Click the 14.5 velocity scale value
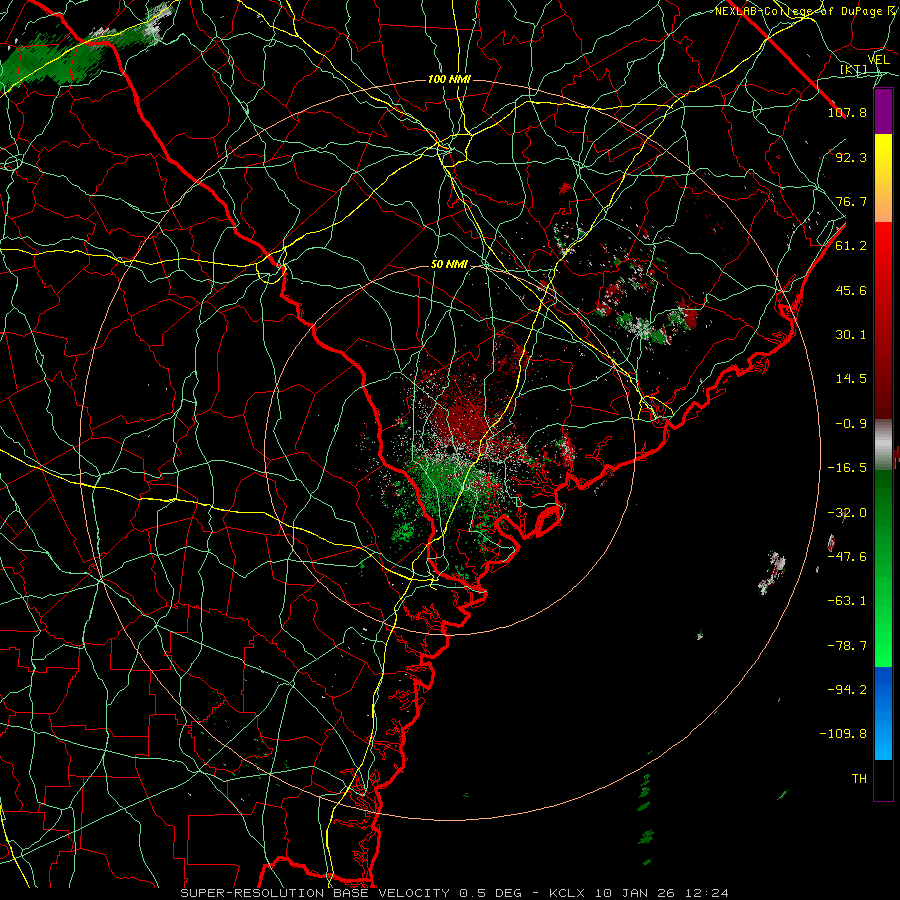 click(851, 379)
